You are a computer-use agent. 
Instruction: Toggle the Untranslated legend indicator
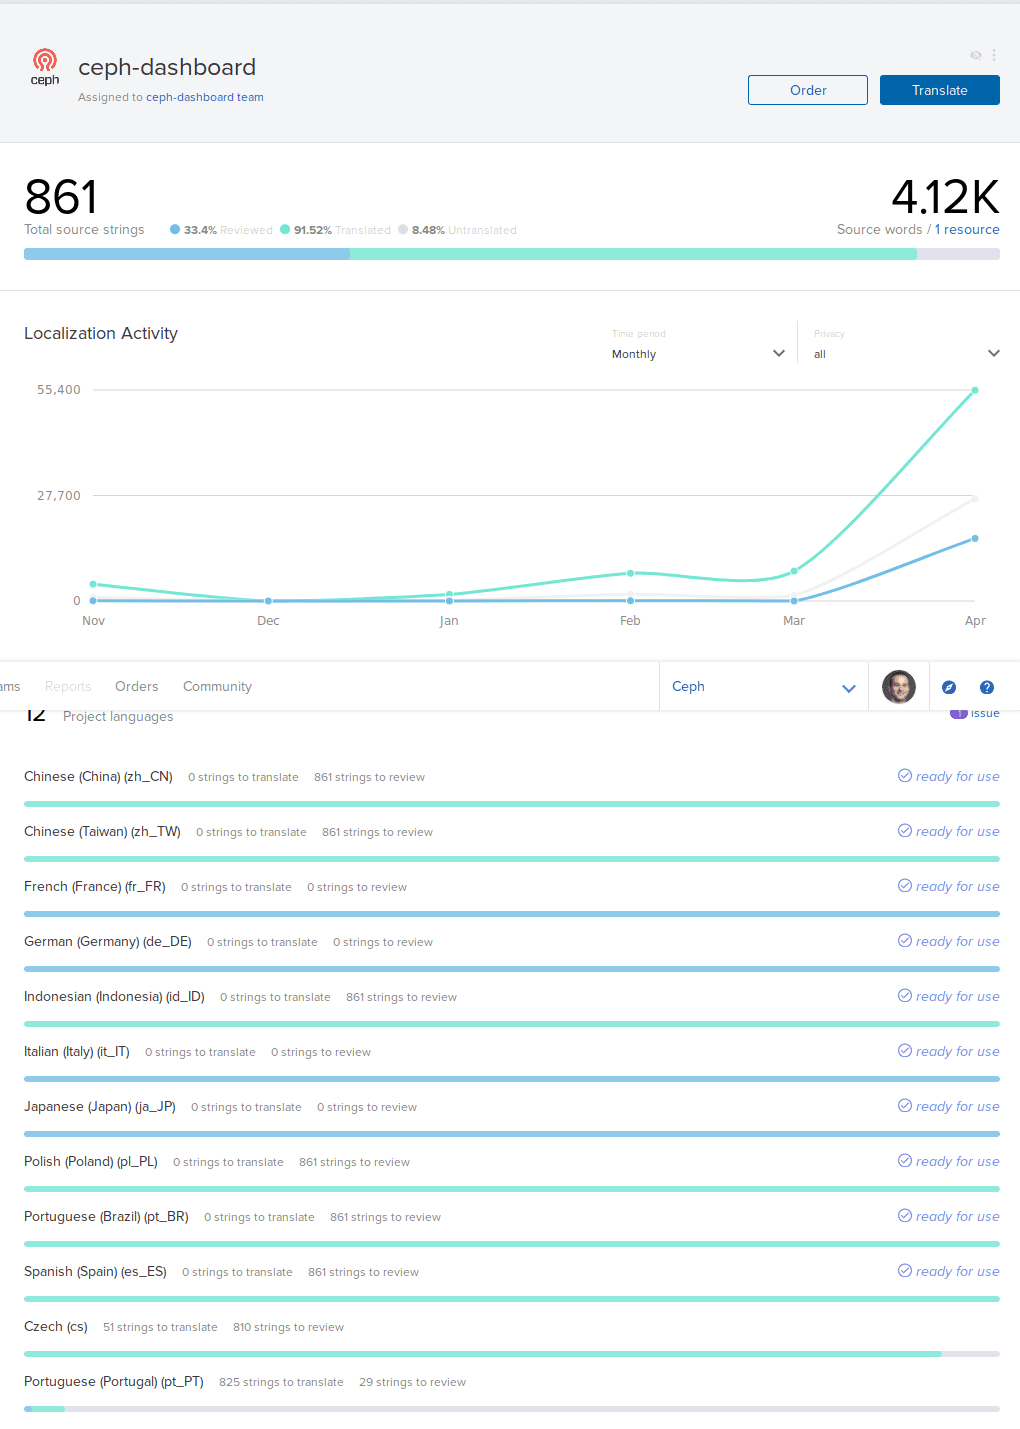click(403, 230)
